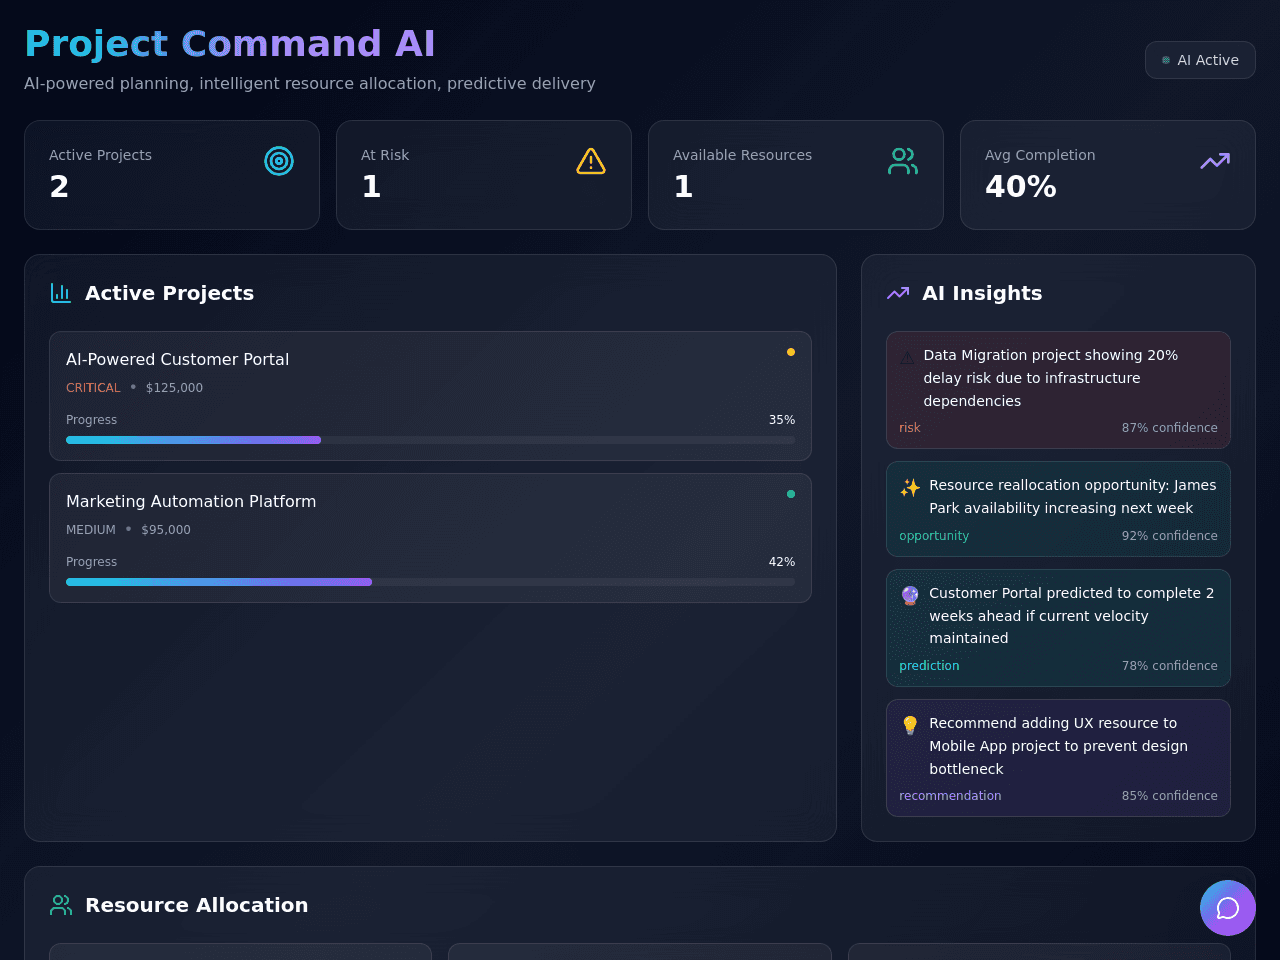The image size is (1280, 960).
Task: Select the Customer Portal weeks-ahead prediction text
Action: tap(1071, 615)
